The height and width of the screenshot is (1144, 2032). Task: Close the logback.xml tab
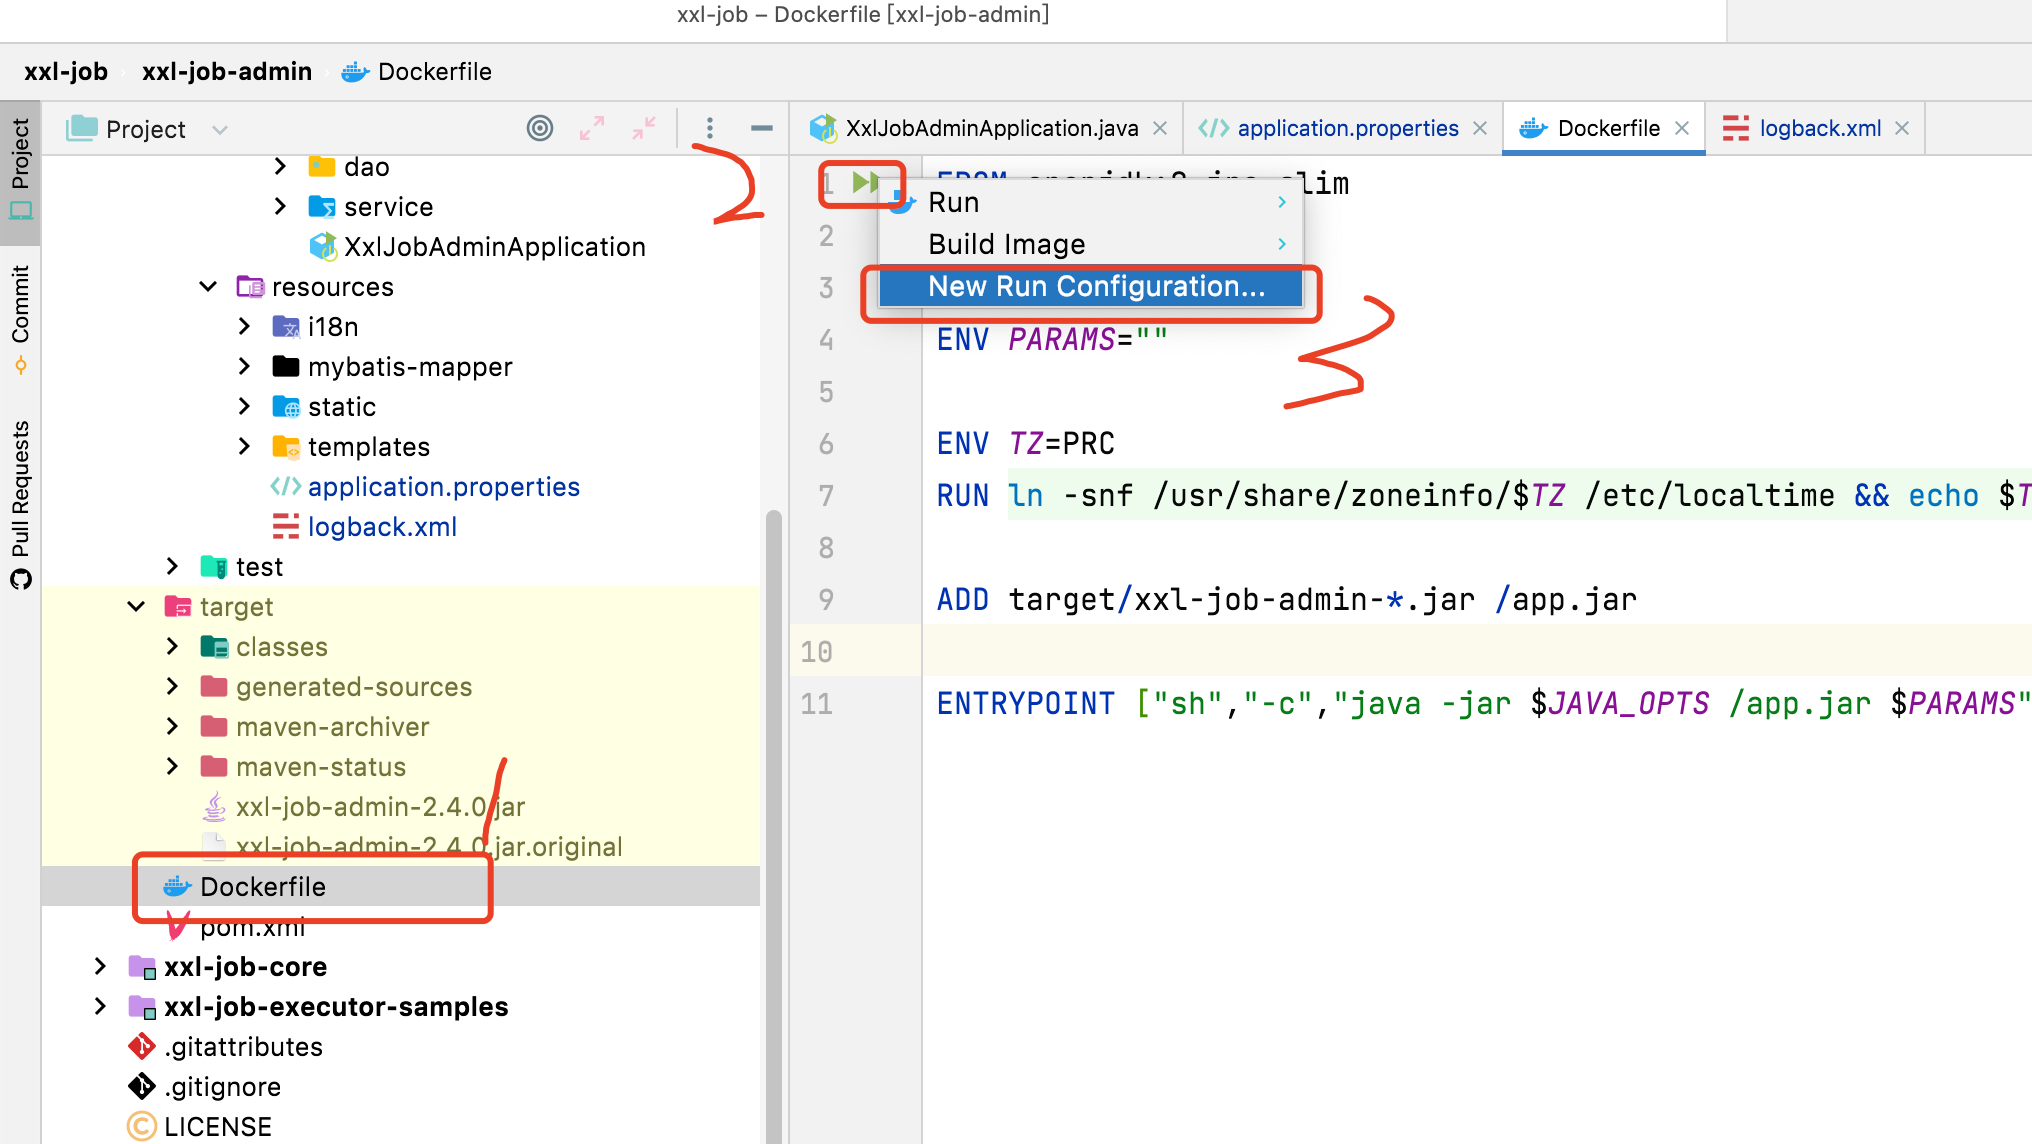pos(1902,128)
